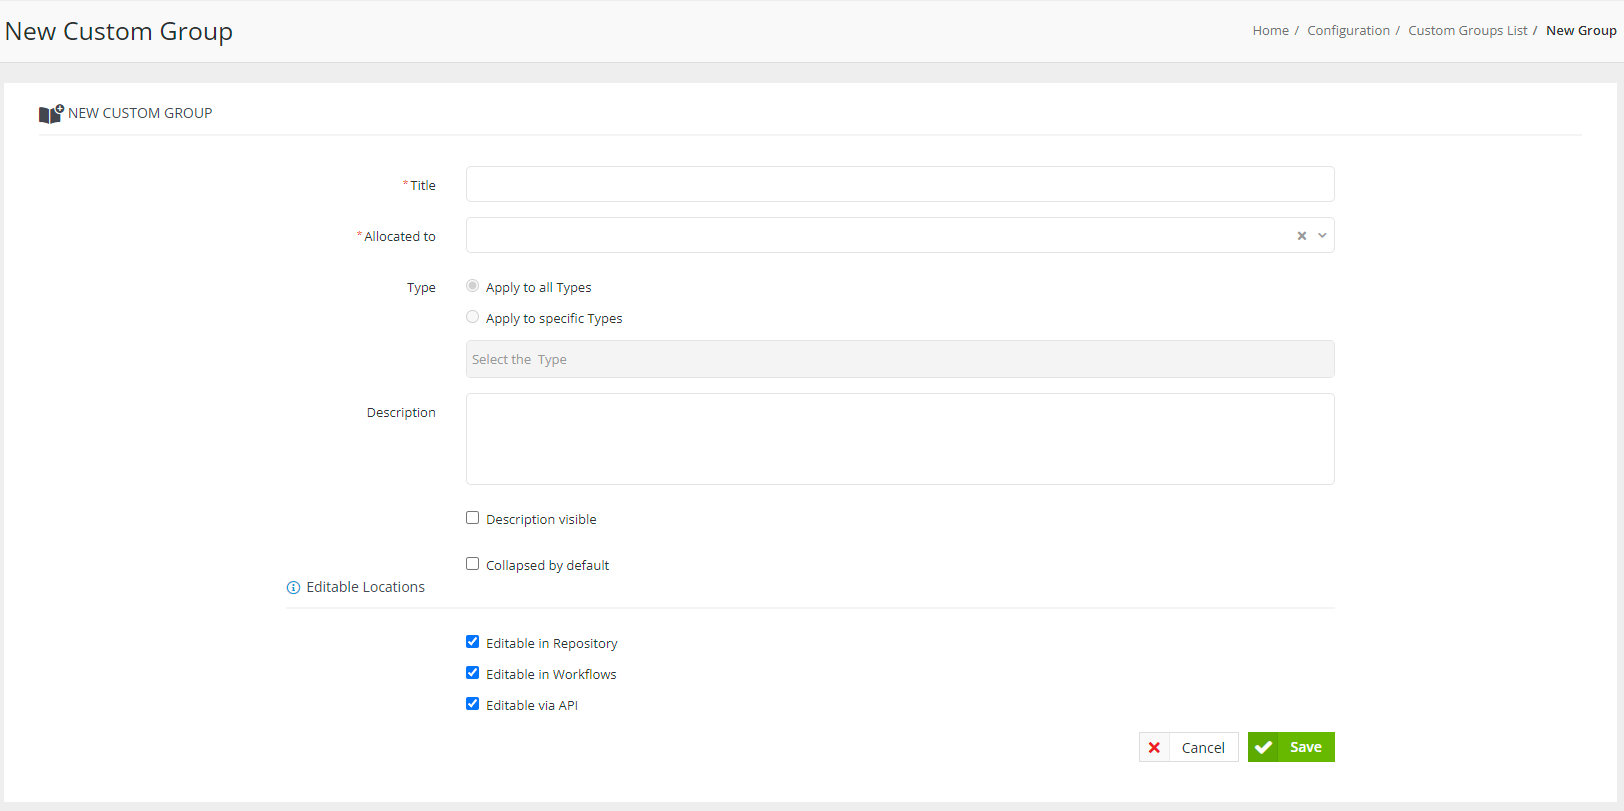Click into the Description text area
Screen dimensions: 1624x811
pyautogui.click(x=900, y=439)
